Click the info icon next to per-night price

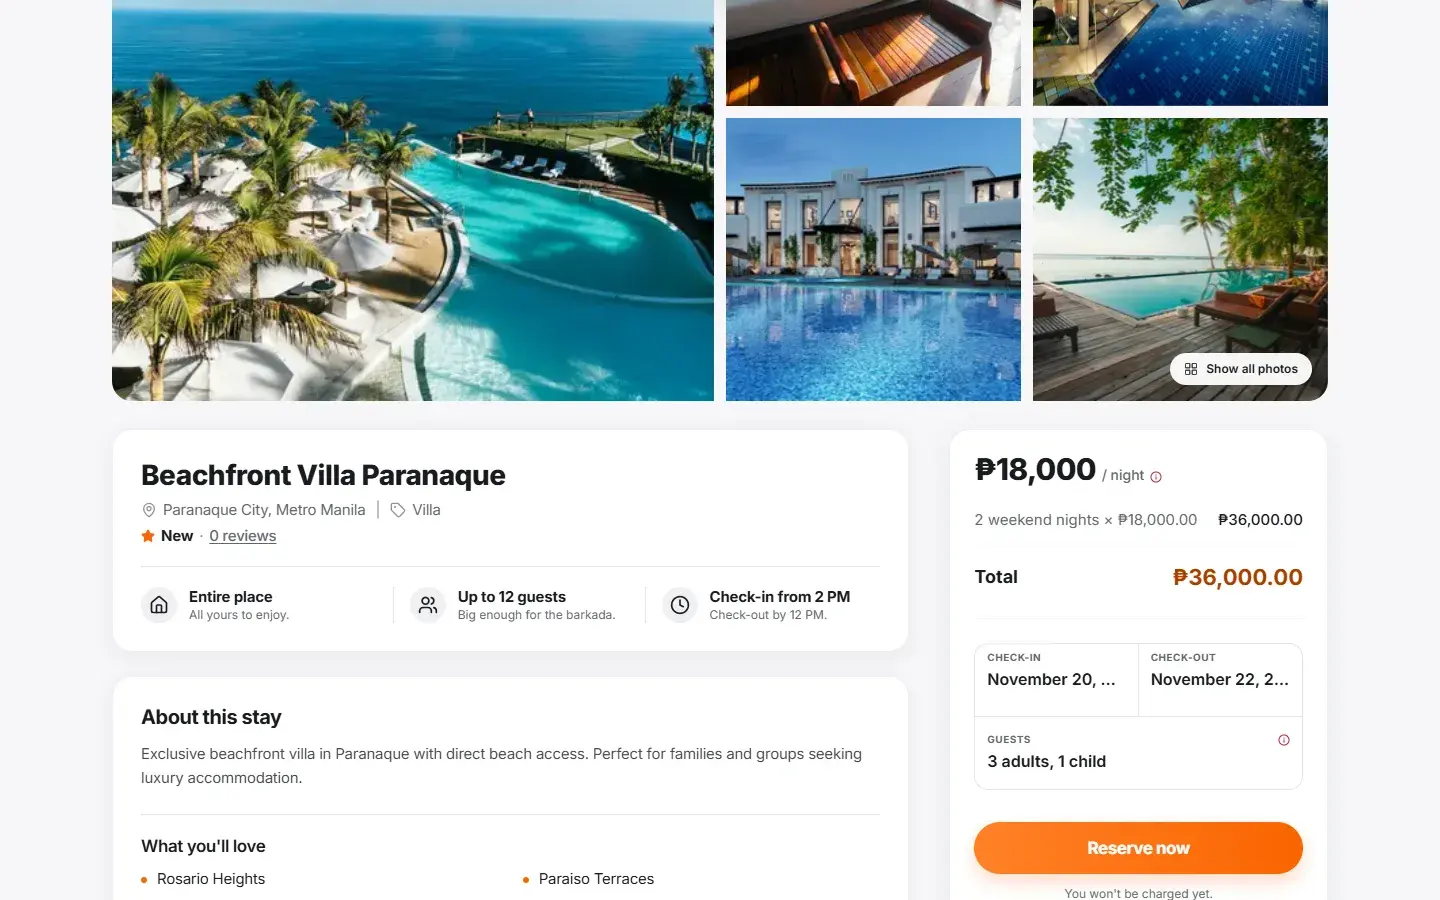click(1156, 477)
